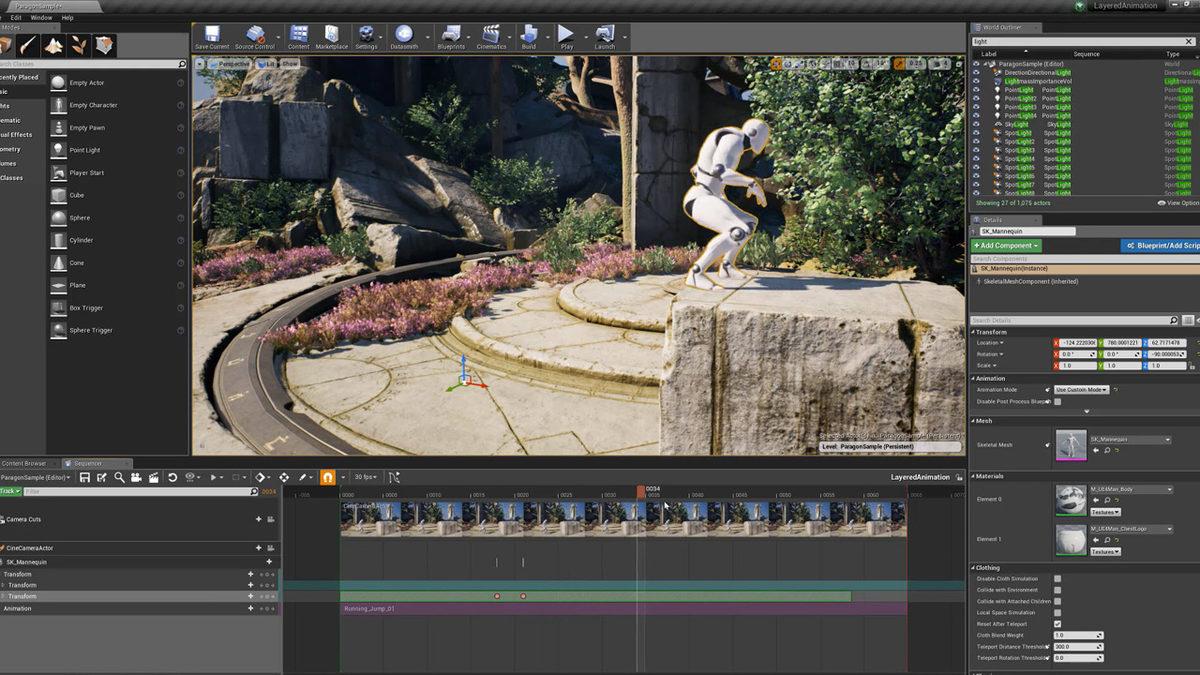The width and height of the screenshot is (1200, 675).
Task: Open the Marketplace from the toolbar
Action: pyautogui.click(x=332, y=36)
